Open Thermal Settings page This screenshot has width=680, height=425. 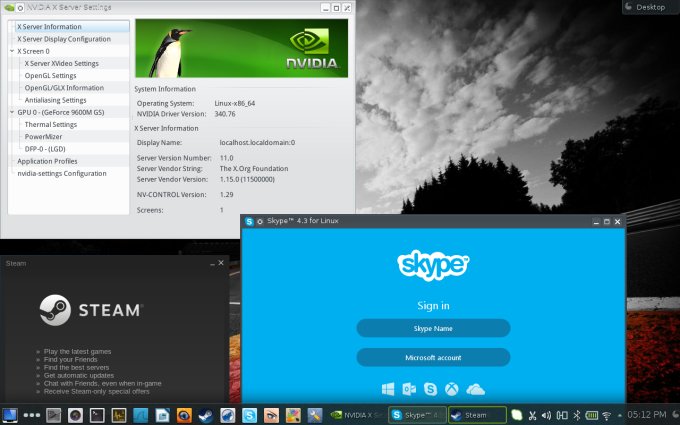[50, 124]
